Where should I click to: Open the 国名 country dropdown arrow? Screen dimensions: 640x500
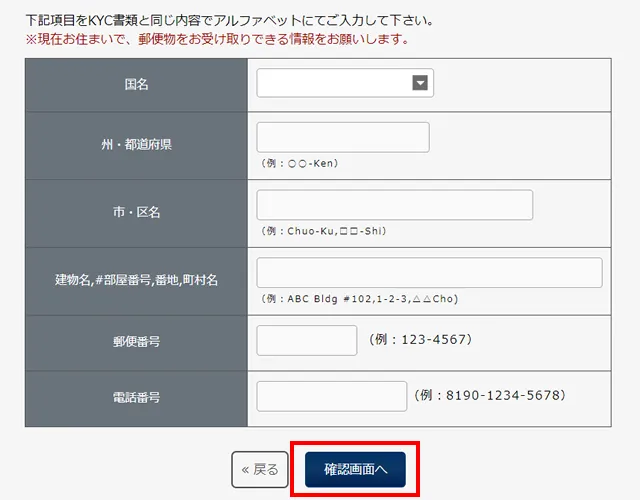(421, 83)
